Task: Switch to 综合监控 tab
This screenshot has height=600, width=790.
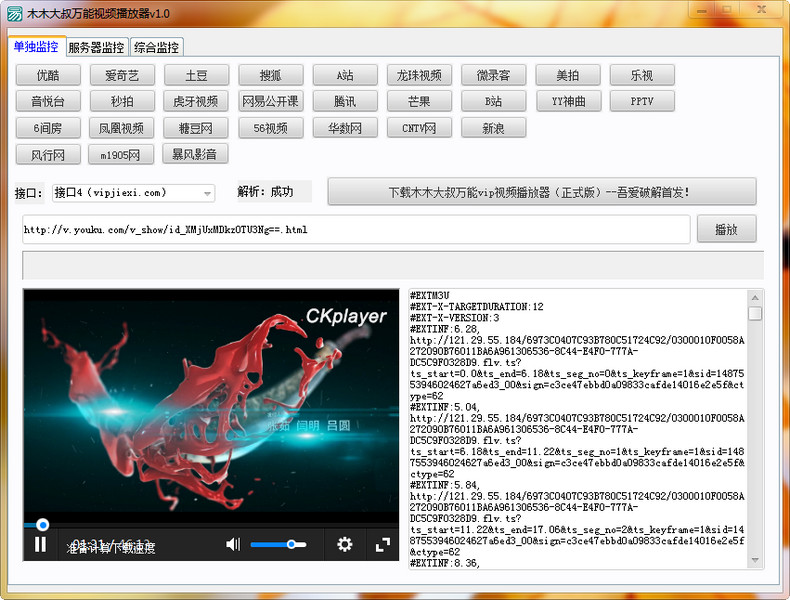Action: point(156,47)
